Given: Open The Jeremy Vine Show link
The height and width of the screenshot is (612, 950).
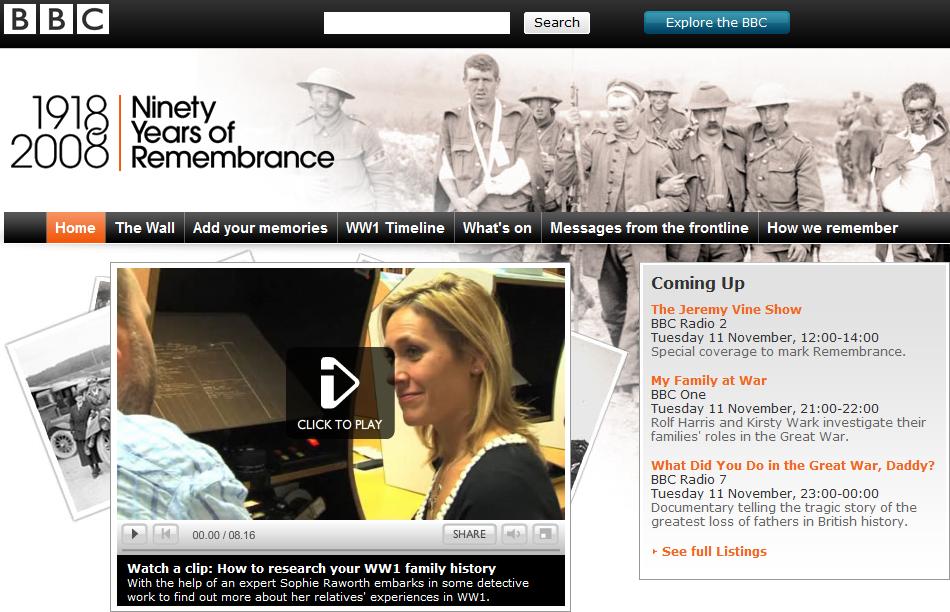Looking at the screenshot, I should (726, 309).
